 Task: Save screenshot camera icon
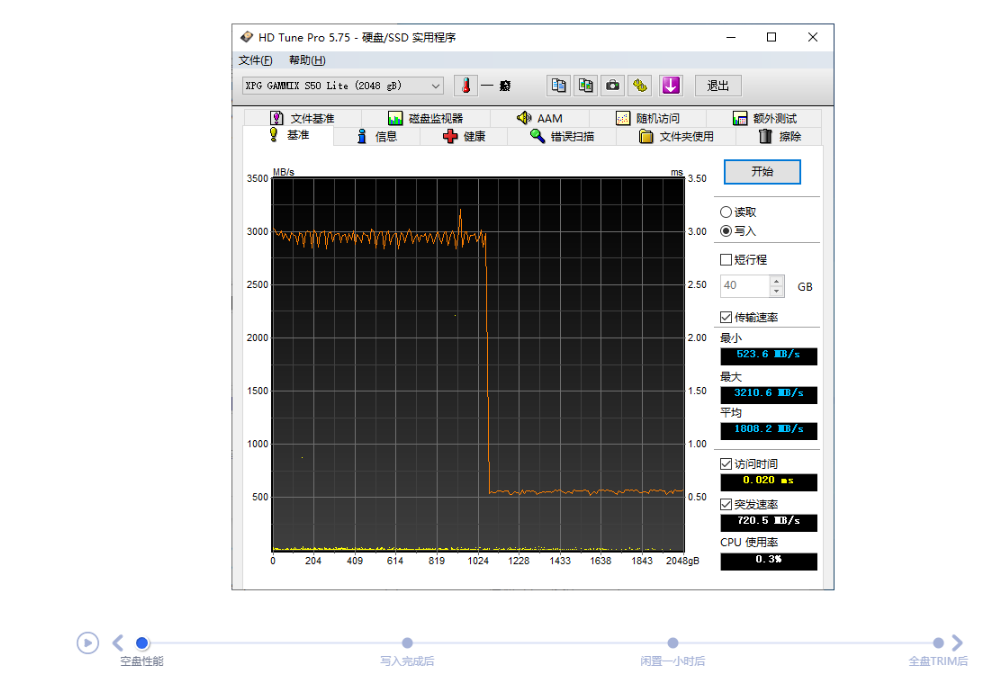pyautogui.click(x=612, y=86)
